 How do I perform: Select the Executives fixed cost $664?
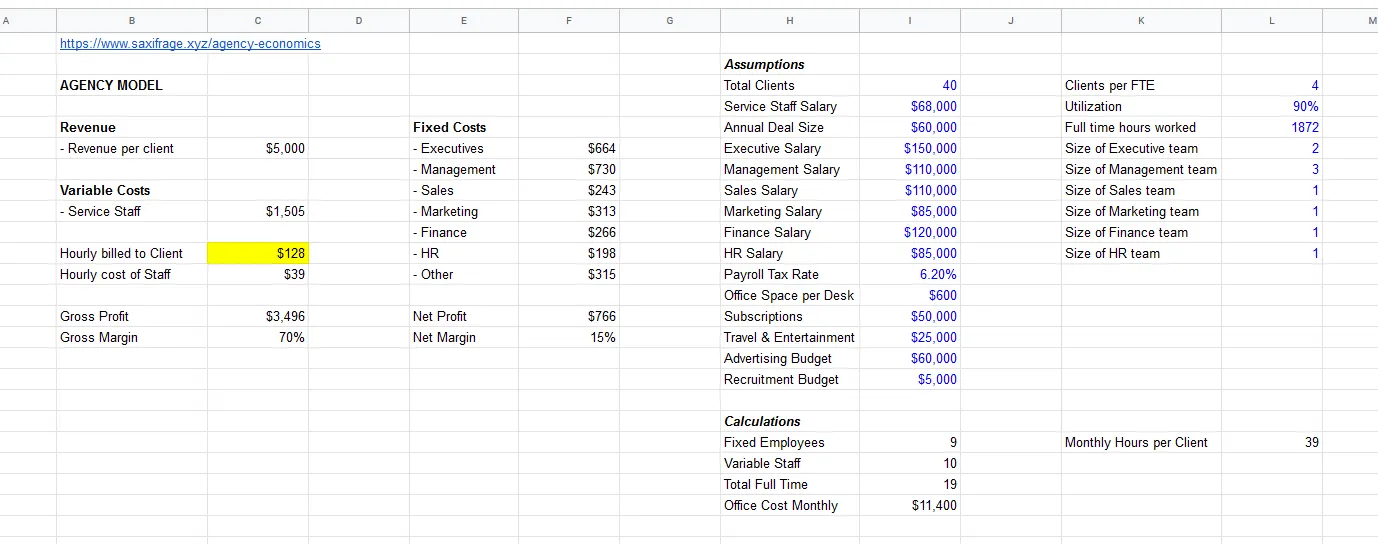[x=569, y=149]
